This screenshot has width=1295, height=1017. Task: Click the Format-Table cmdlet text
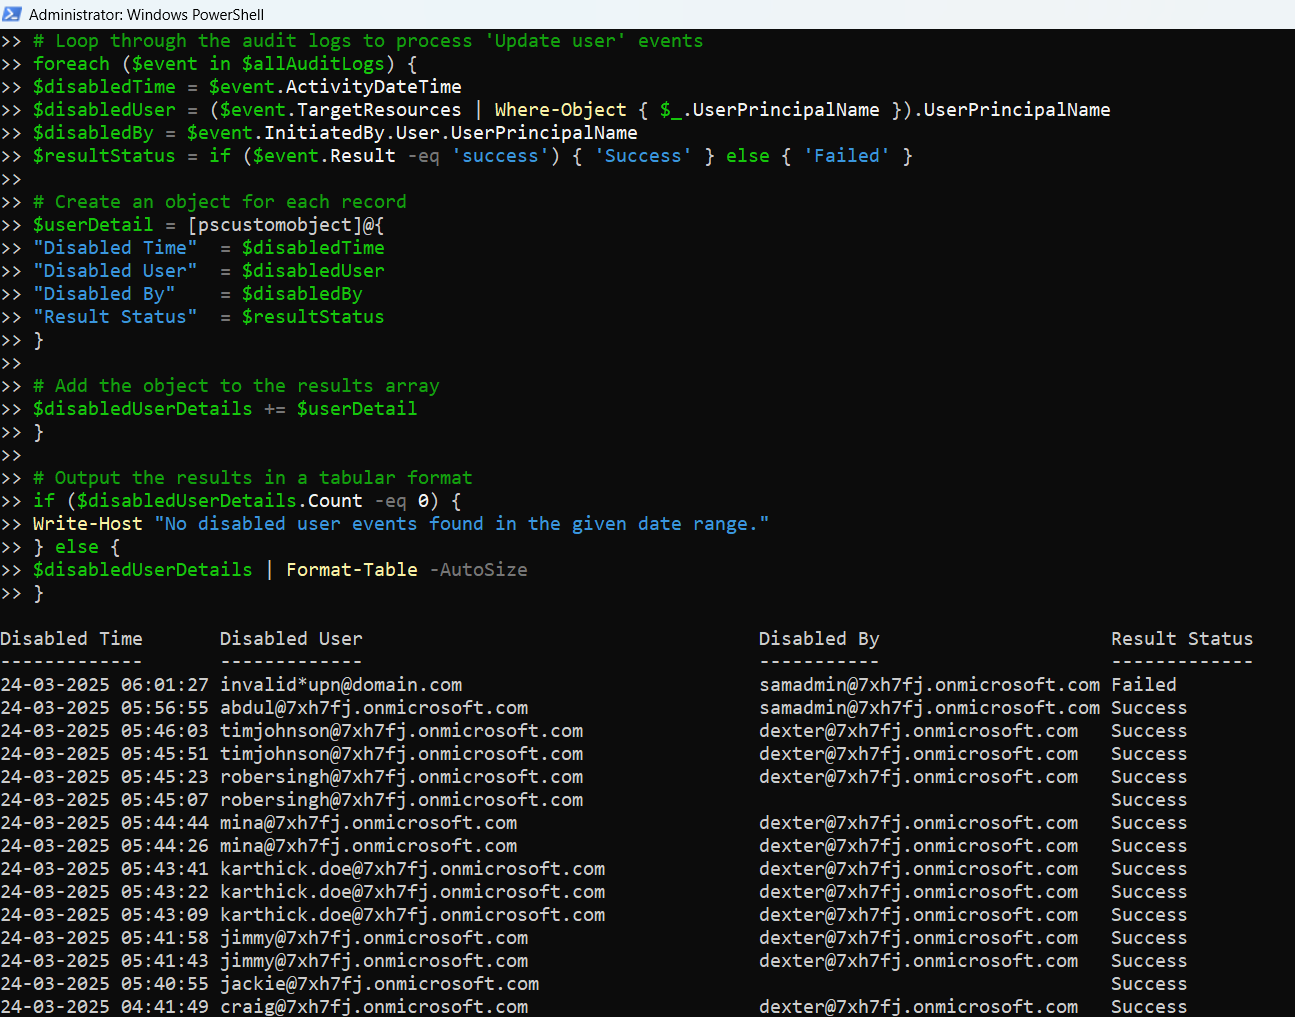click(352, 570)
